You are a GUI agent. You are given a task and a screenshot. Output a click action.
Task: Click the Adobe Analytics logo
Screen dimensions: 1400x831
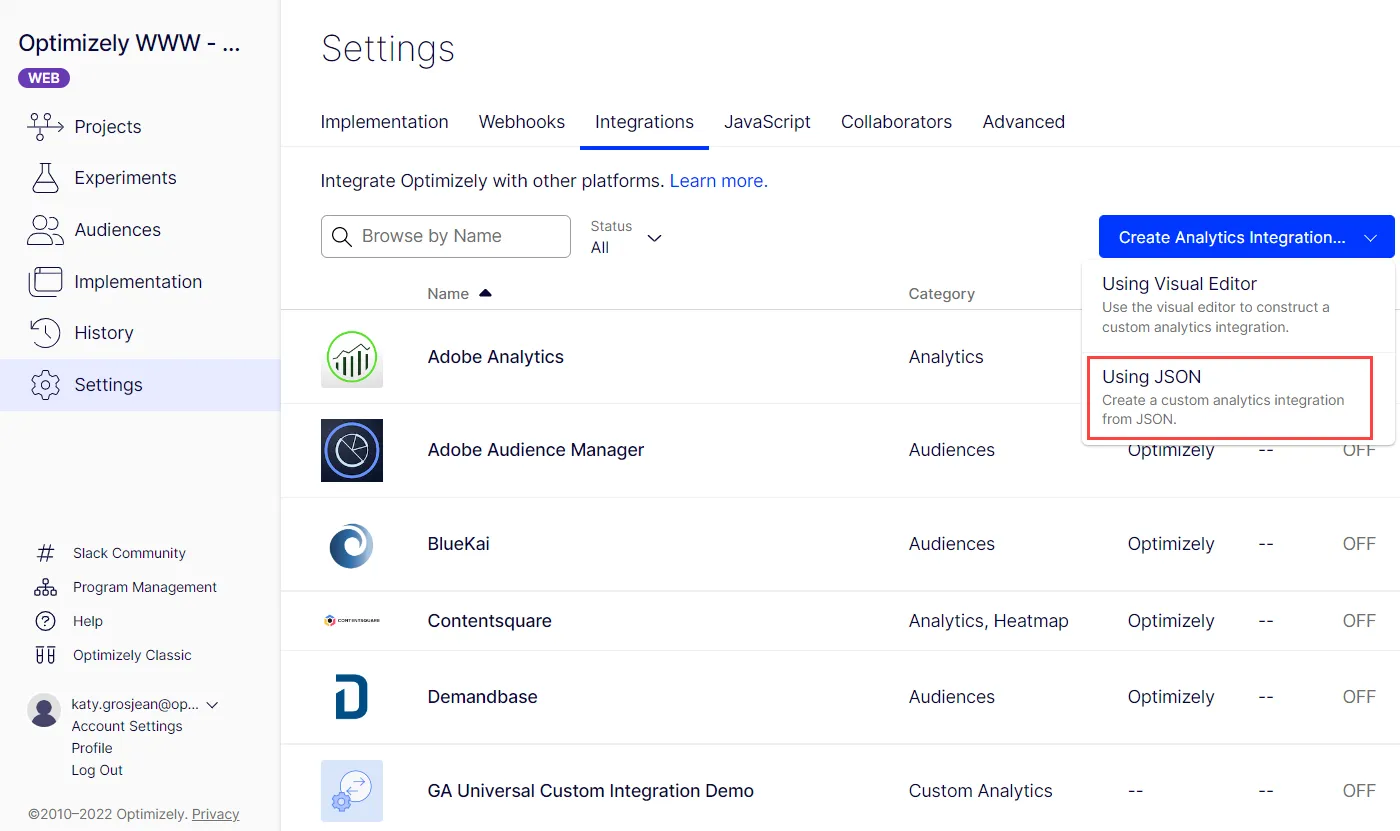pos(352,357)
